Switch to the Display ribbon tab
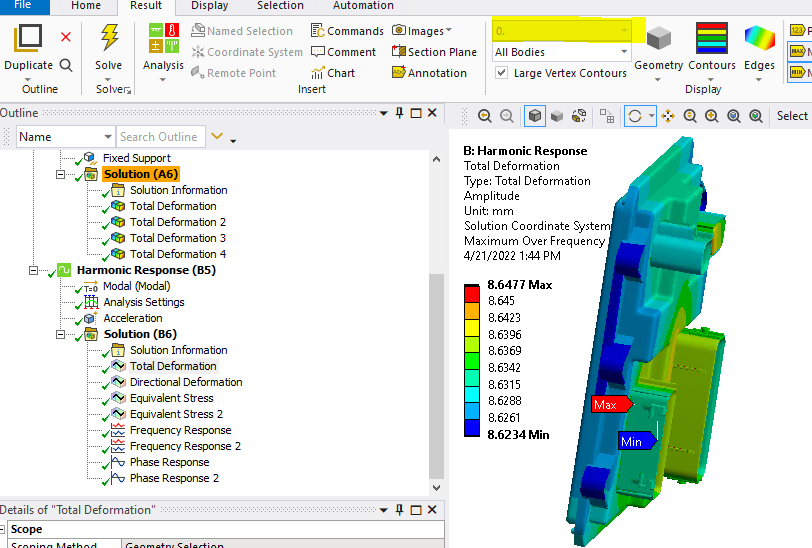Viewport: 812px width, 548px height. [209, 6]
